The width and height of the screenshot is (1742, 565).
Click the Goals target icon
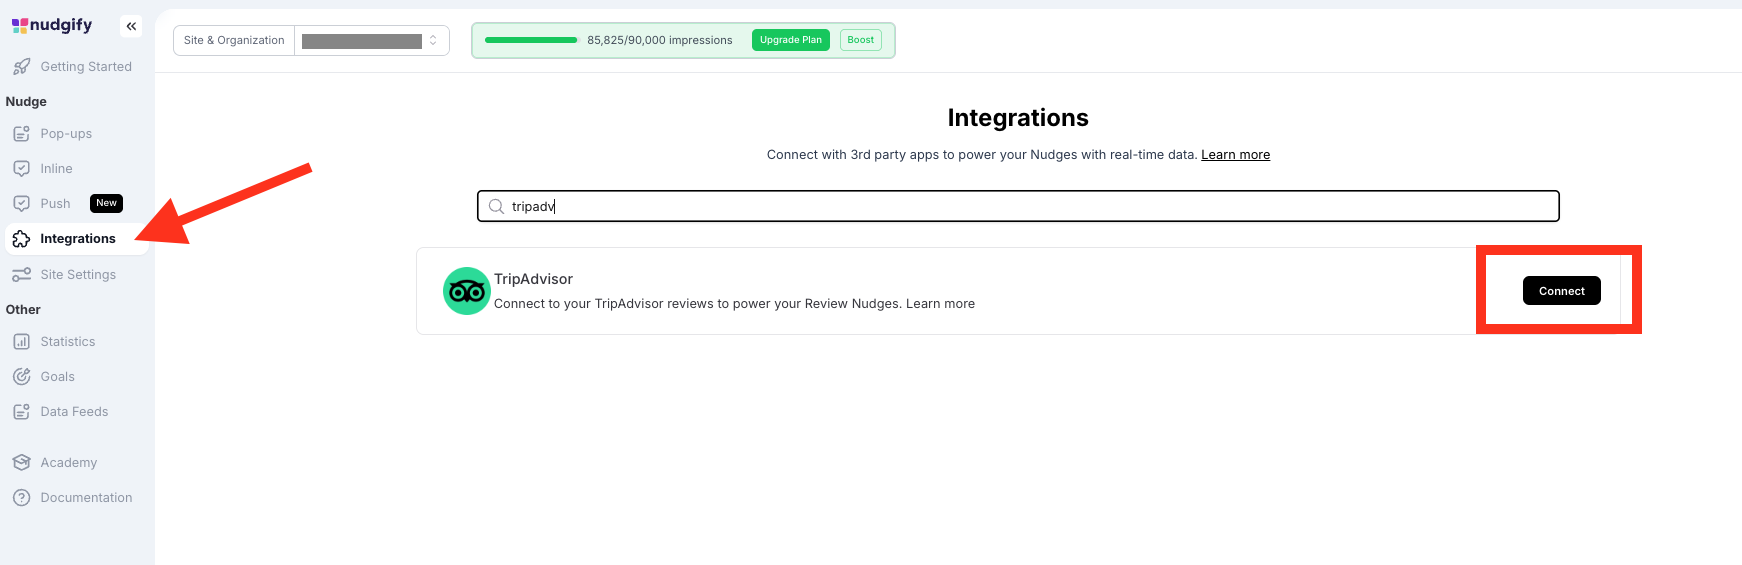pyautogui.click(x=21, y=377)
